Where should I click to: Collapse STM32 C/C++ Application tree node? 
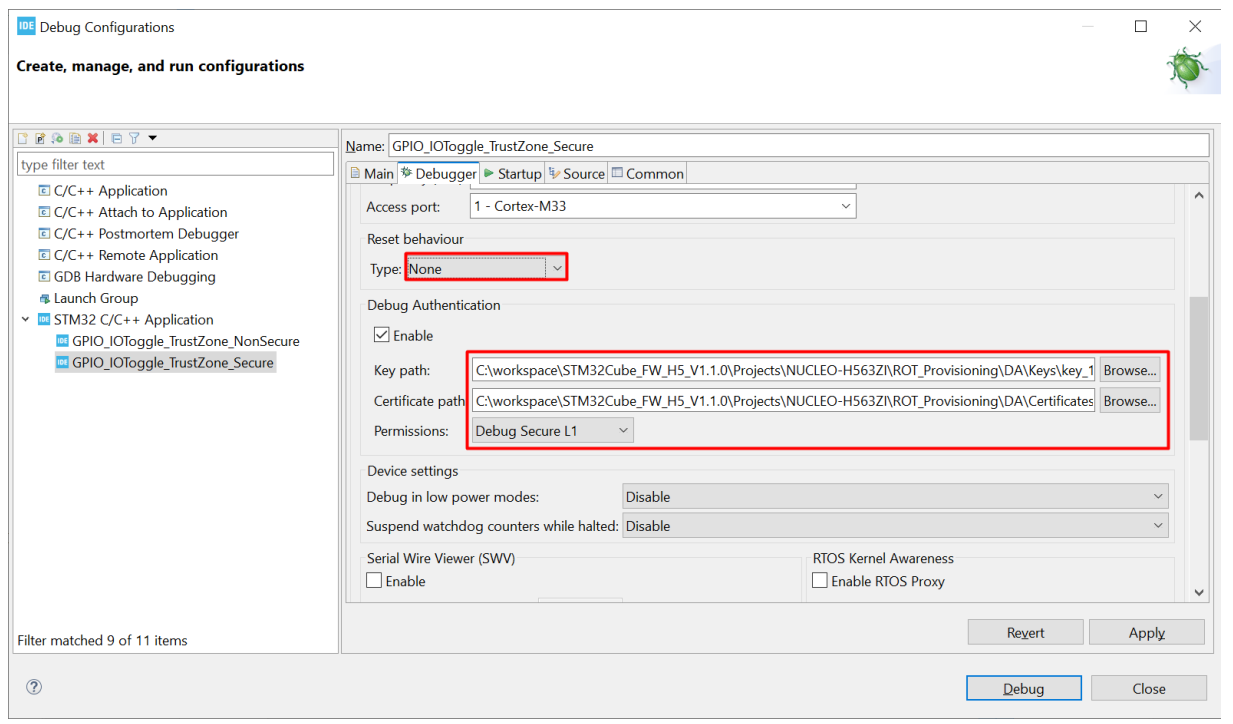[x=25, y=320]
